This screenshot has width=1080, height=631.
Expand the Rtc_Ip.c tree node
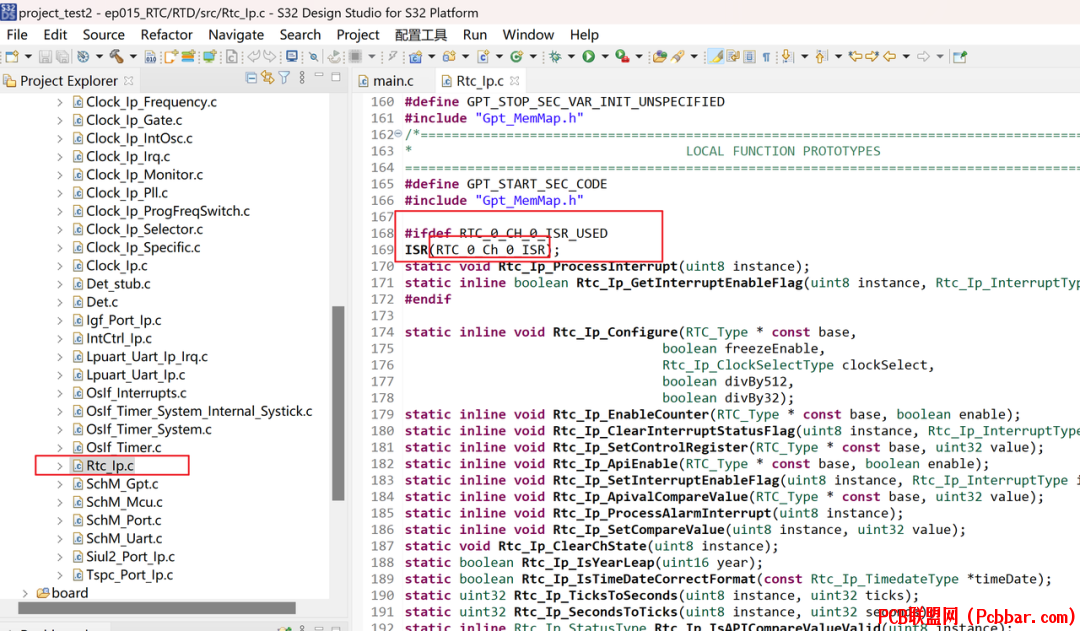[x=60, y=466]
